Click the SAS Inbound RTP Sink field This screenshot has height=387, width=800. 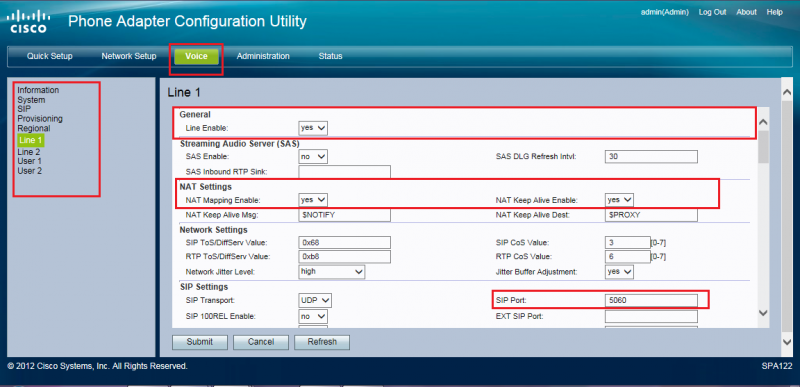[344, 172]
